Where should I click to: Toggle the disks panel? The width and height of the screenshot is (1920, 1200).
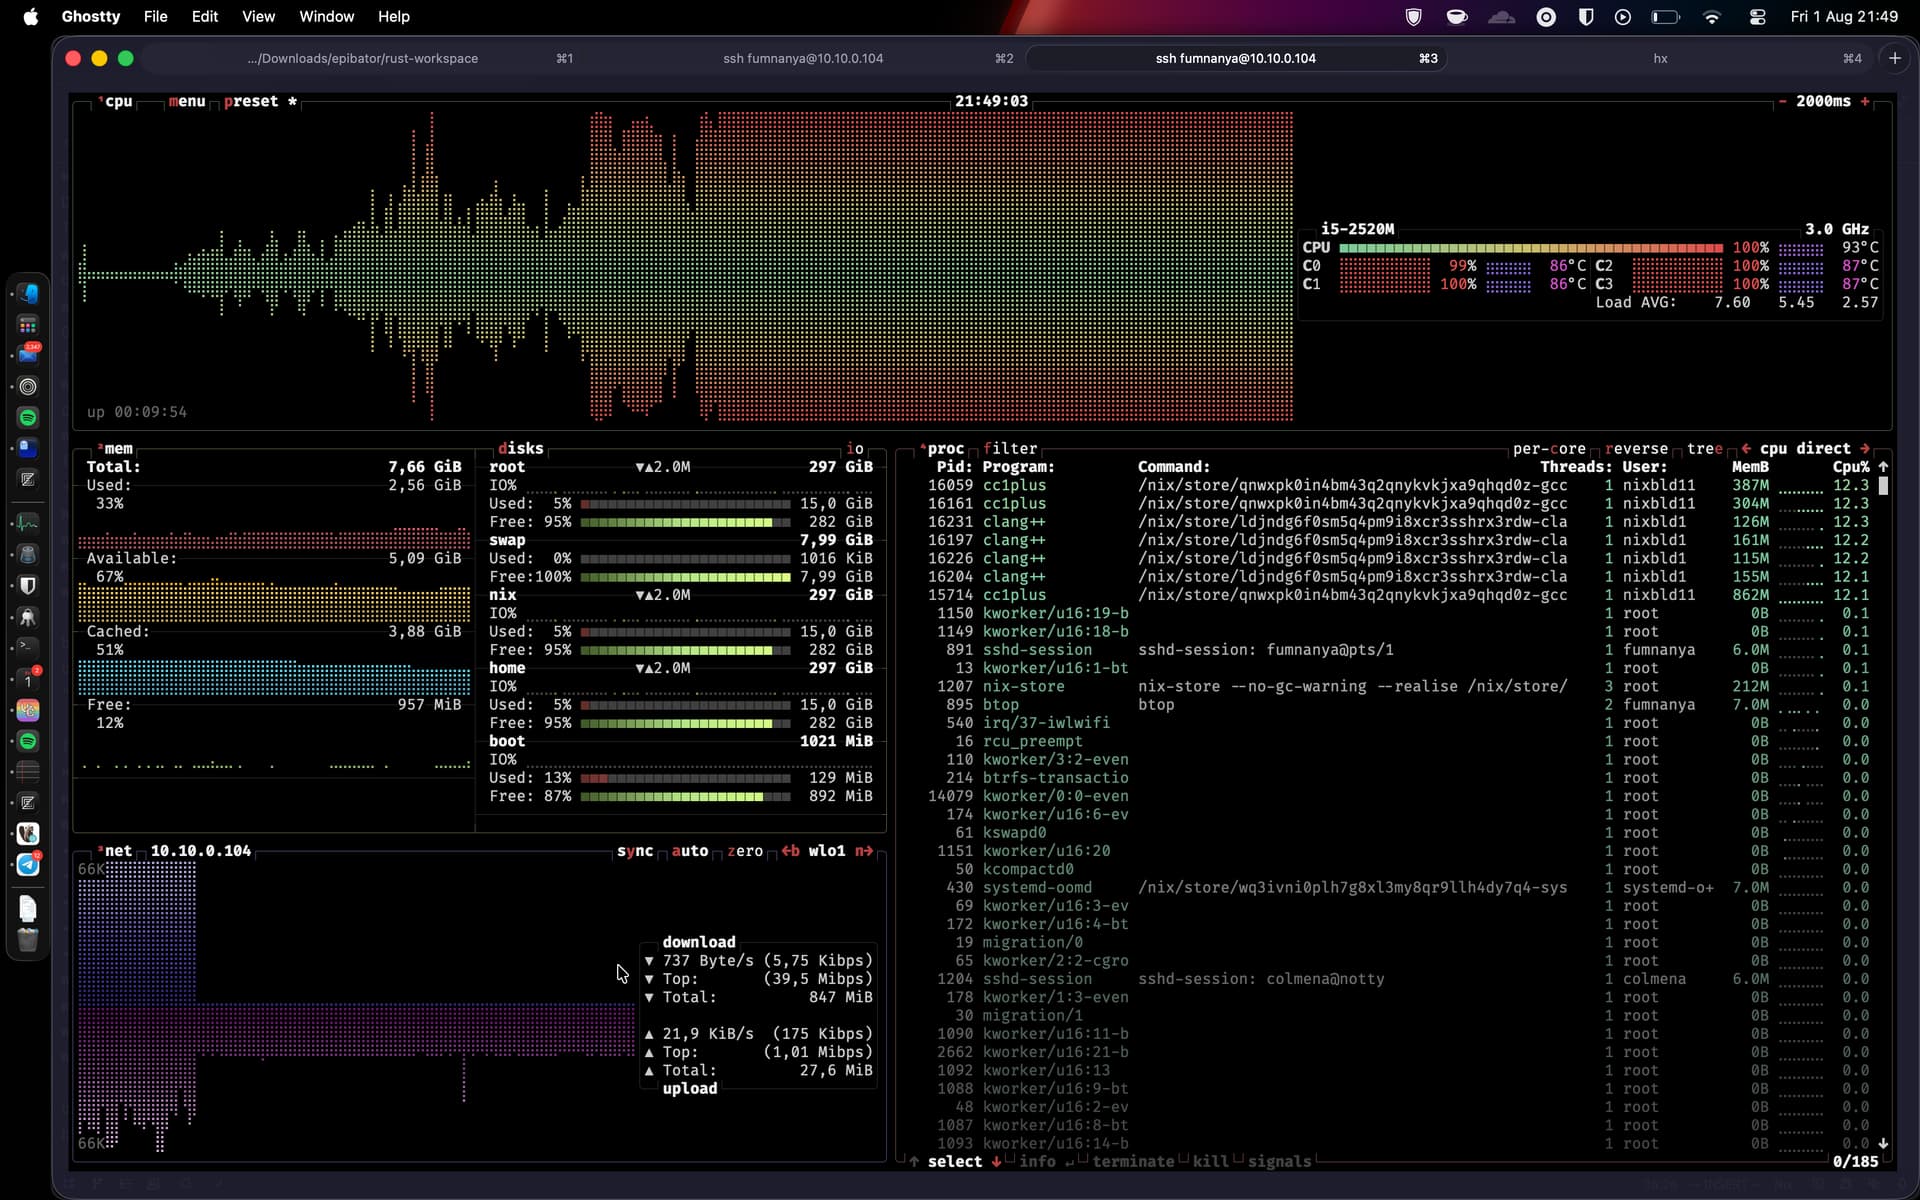[x=521, y=448]
